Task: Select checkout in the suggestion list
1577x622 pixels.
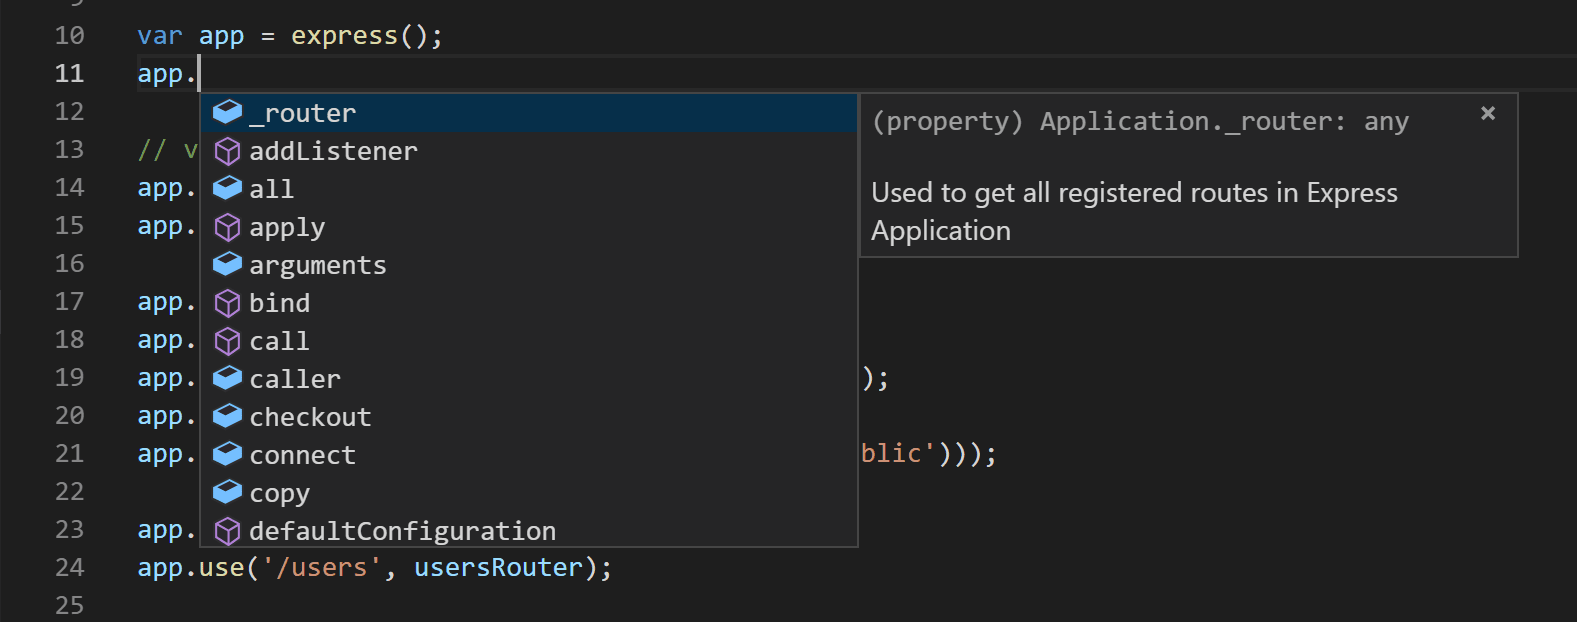Action: coord(310,417)
